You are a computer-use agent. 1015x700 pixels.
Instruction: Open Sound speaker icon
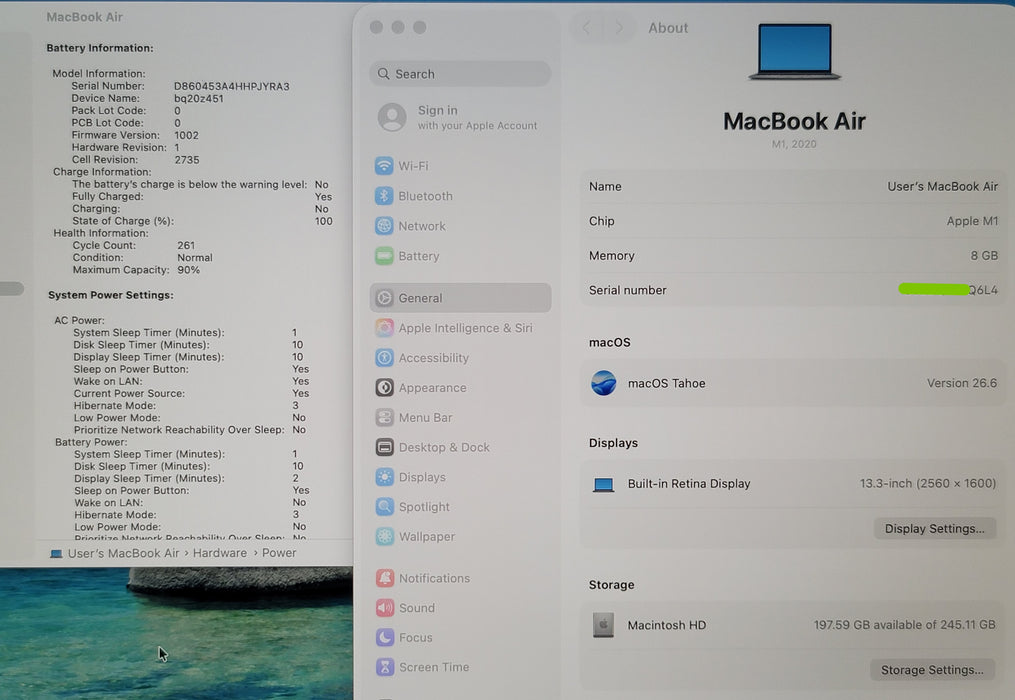[x=385, y=607]
